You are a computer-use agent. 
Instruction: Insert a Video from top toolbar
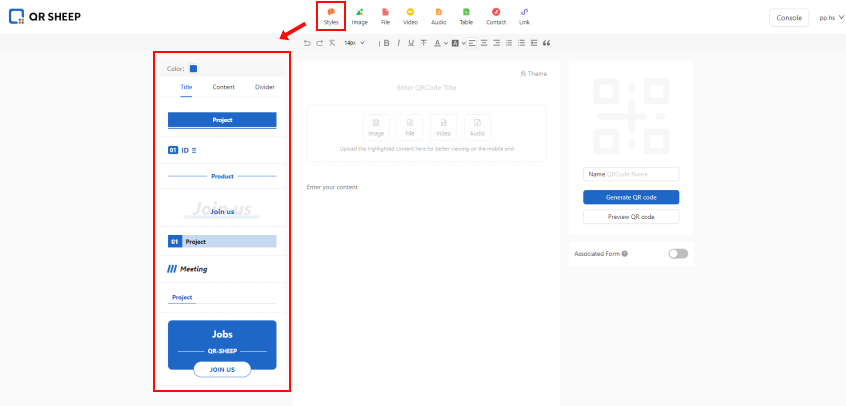410,16
